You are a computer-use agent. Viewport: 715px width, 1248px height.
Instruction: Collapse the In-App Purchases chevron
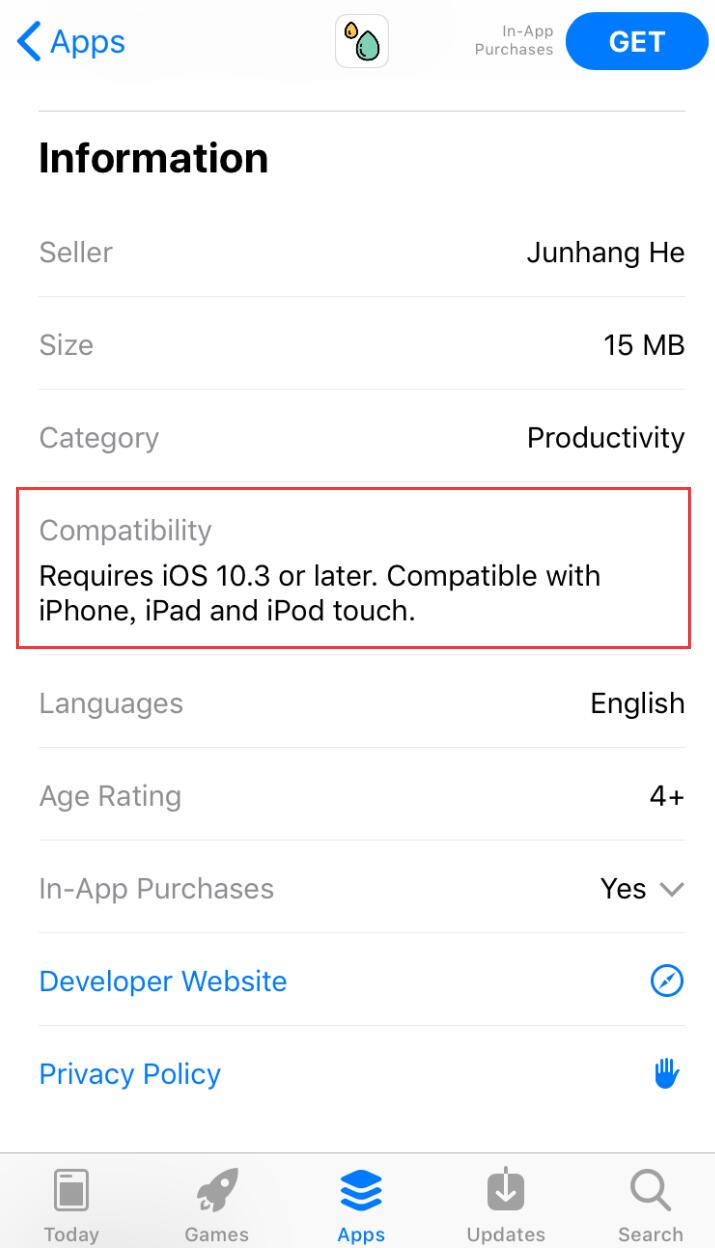pos(672,889)
